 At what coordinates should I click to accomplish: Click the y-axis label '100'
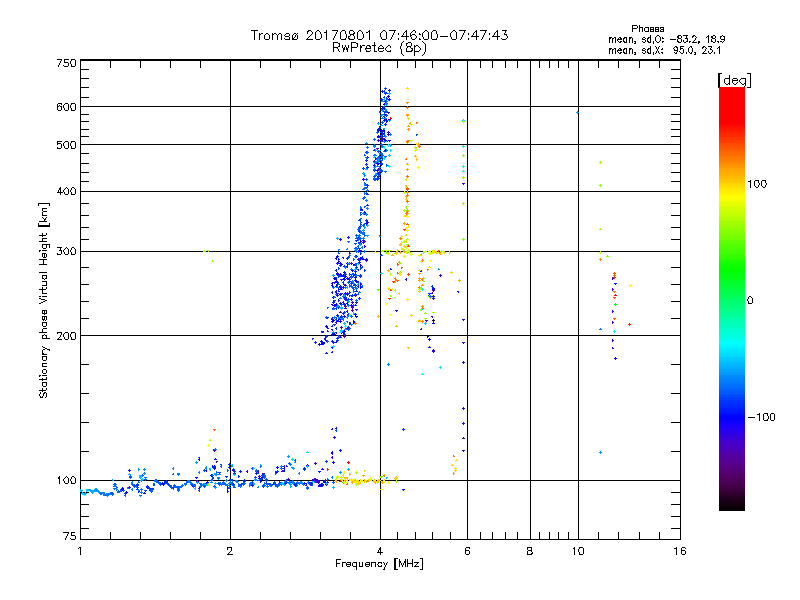click(66, 481)
